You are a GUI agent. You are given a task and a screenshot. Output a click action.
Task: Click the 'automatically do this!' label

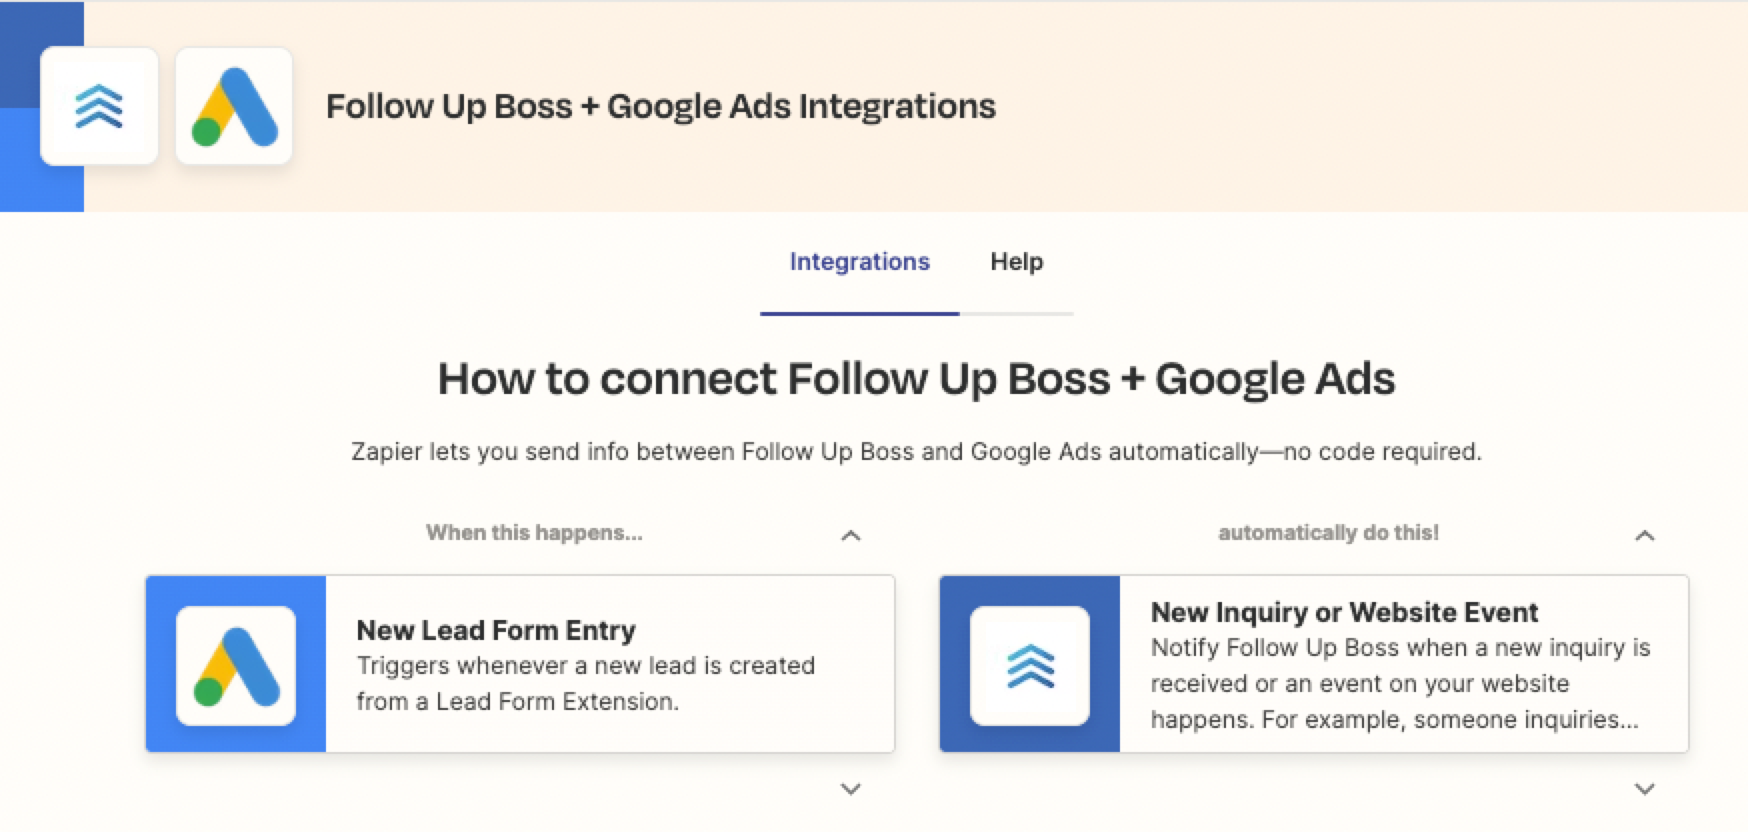1328,533
